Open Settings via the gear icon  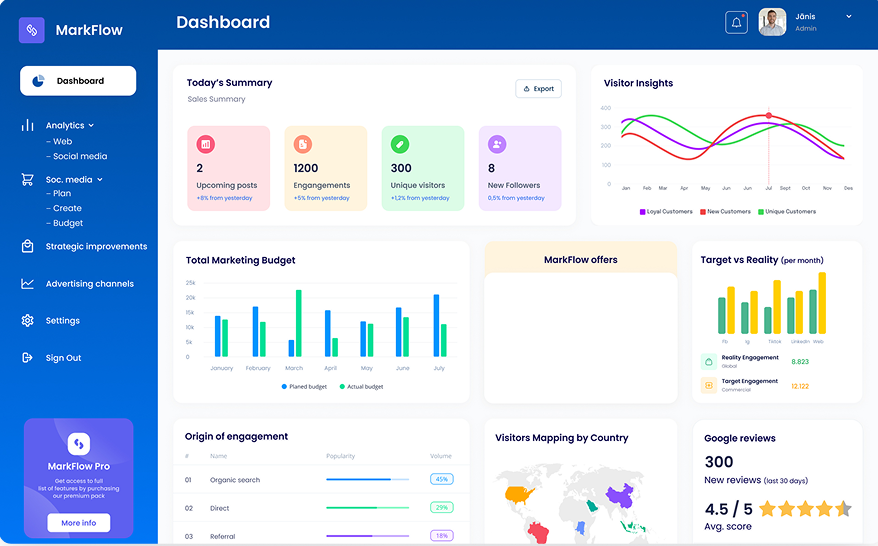click(x=27, y=321)
